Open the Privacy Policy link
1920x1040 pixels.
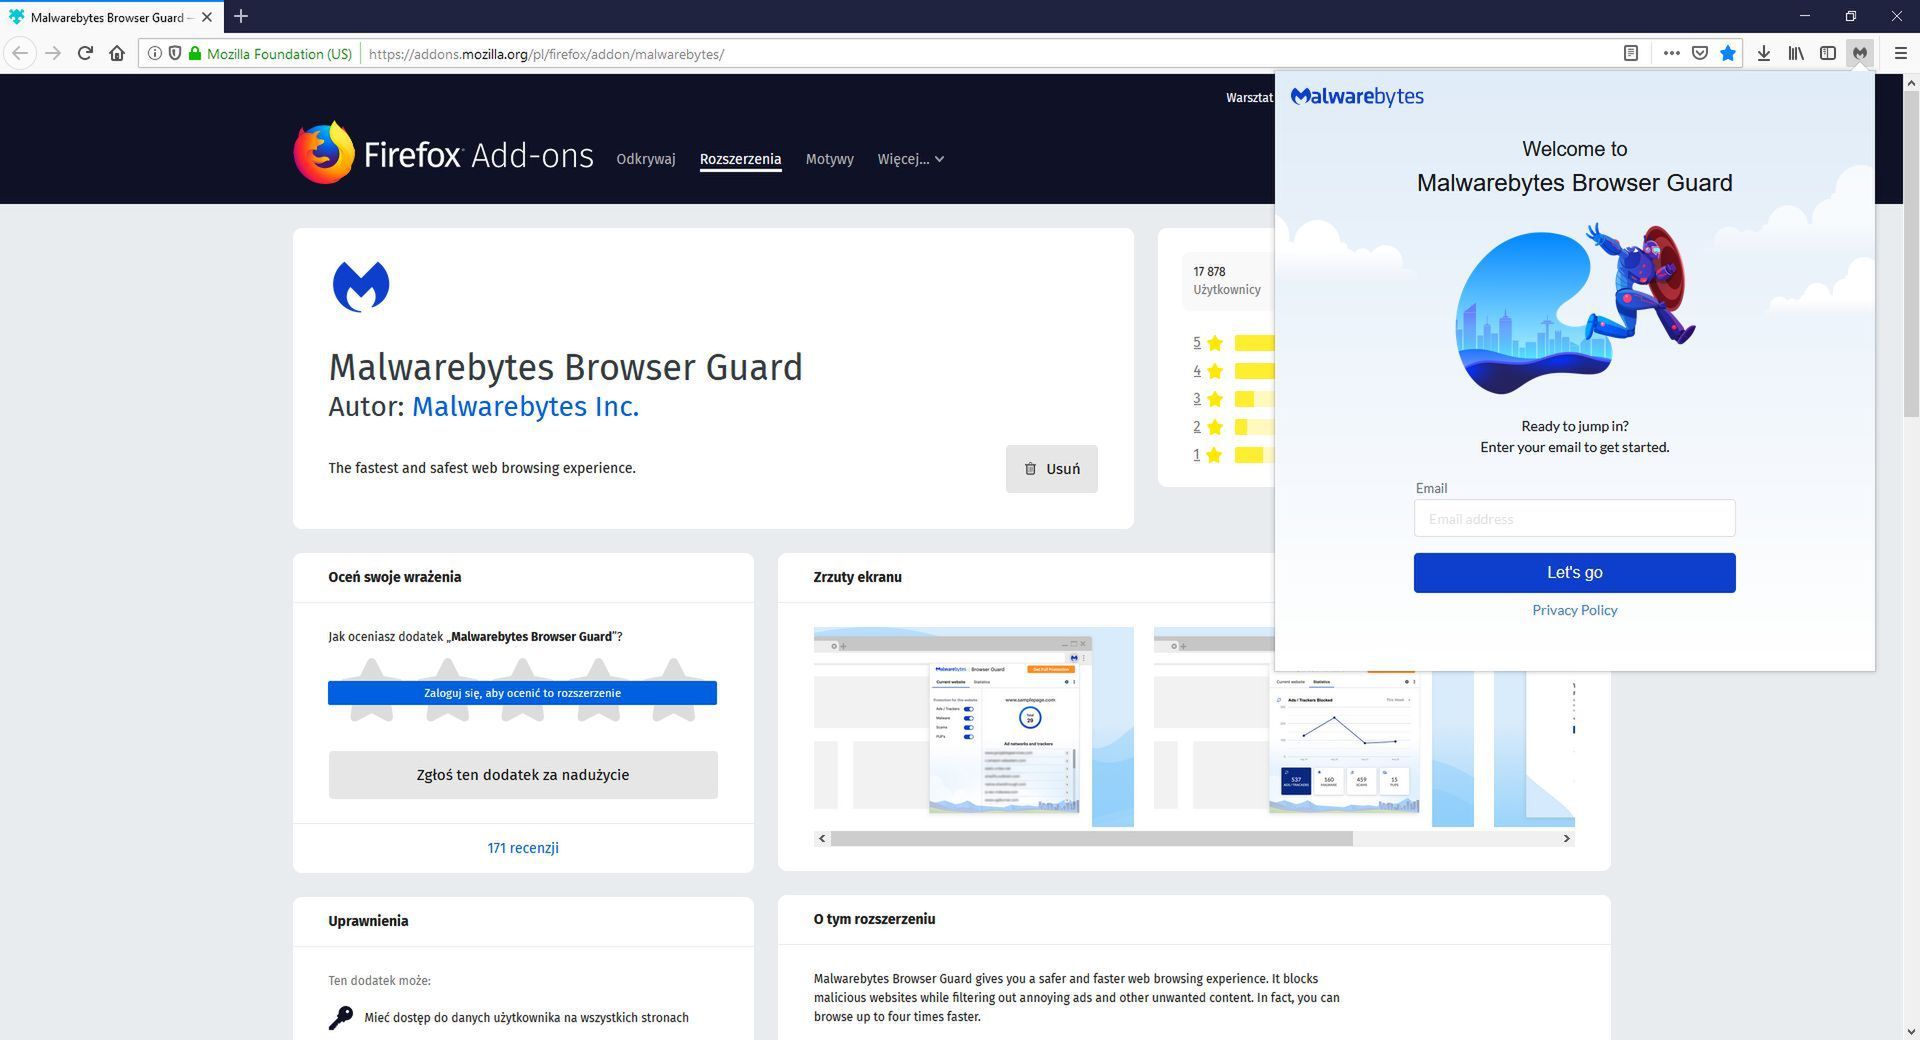click(1574, 610)
